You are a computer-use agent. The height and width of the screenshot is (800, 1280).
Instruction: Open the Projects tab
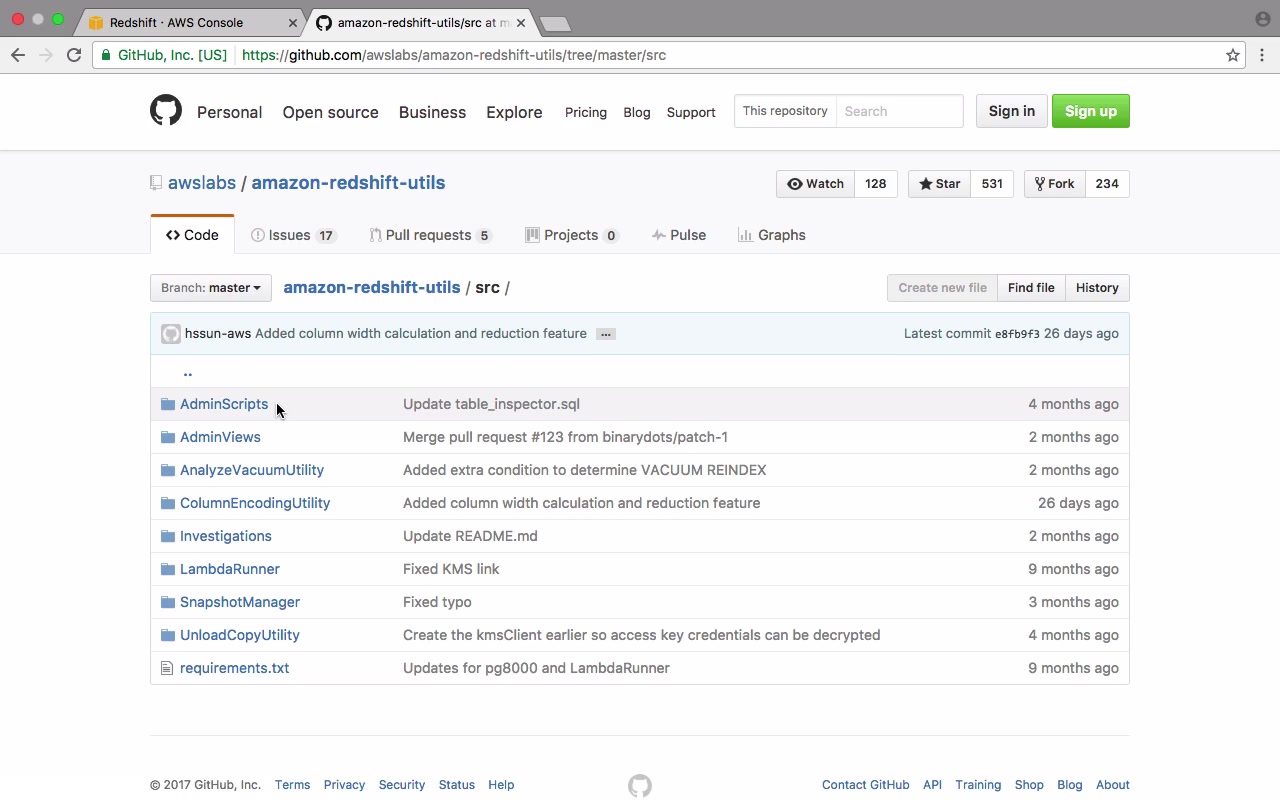pos(572,235)
